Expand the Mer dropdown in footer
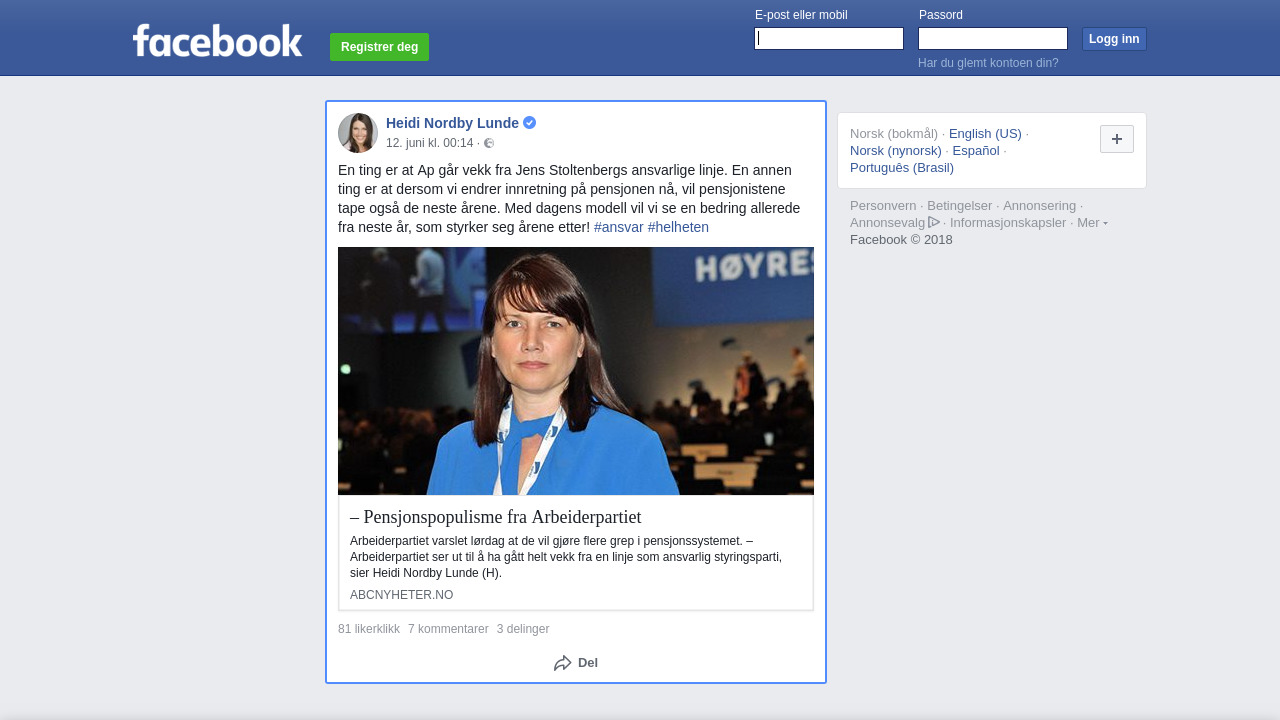 pos(1092,222)
